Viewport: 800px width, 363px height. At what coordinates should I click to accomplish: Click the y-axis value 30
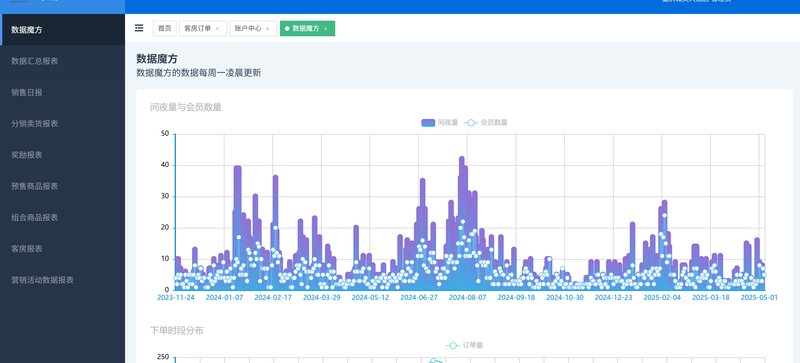[165, 197]
